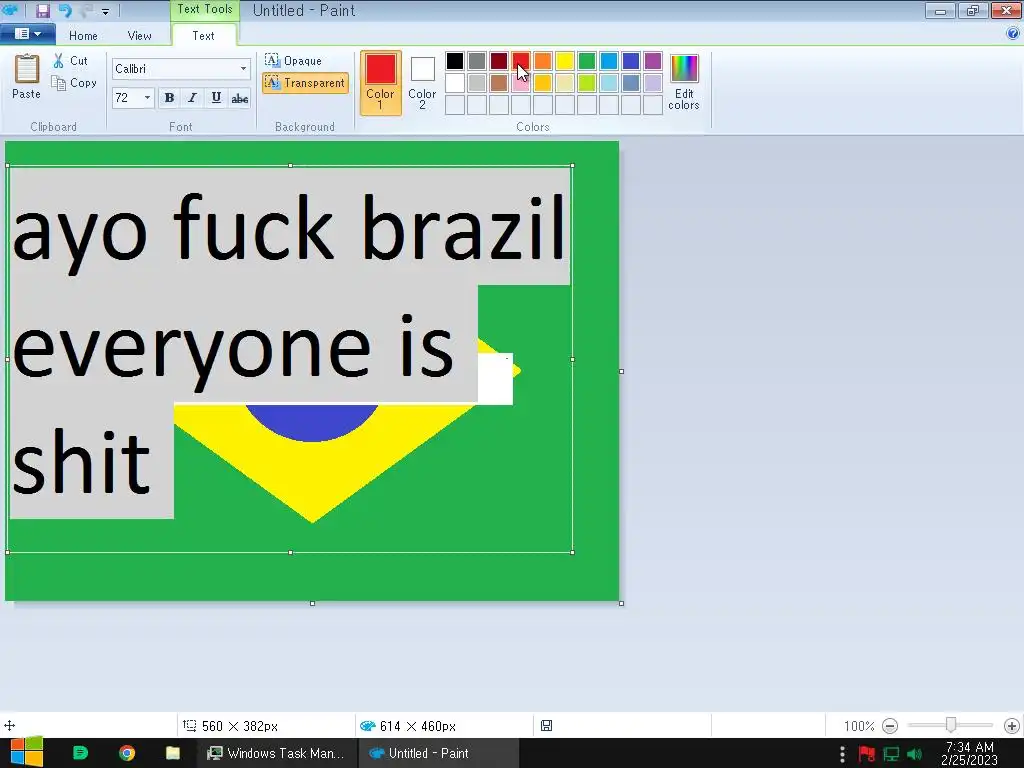Pick turquoise blue color swatch

click(609, 61)
